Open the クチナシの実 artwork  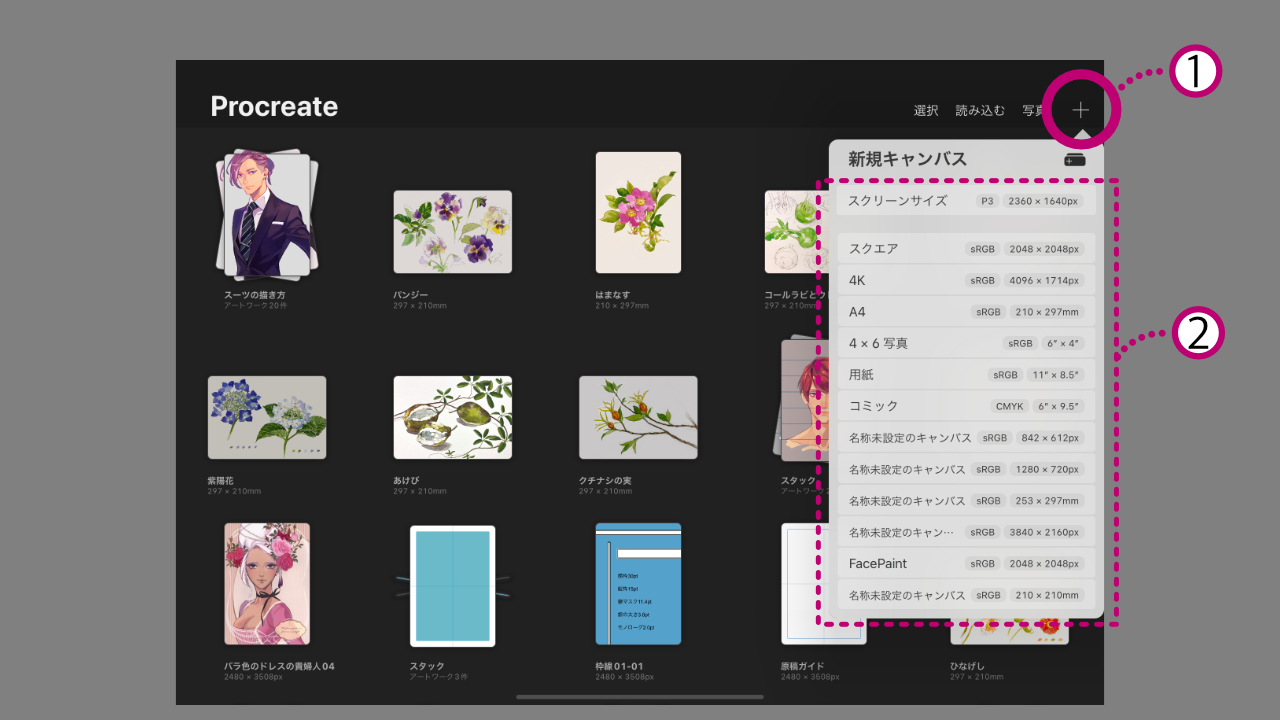click(x=638, y=417)
